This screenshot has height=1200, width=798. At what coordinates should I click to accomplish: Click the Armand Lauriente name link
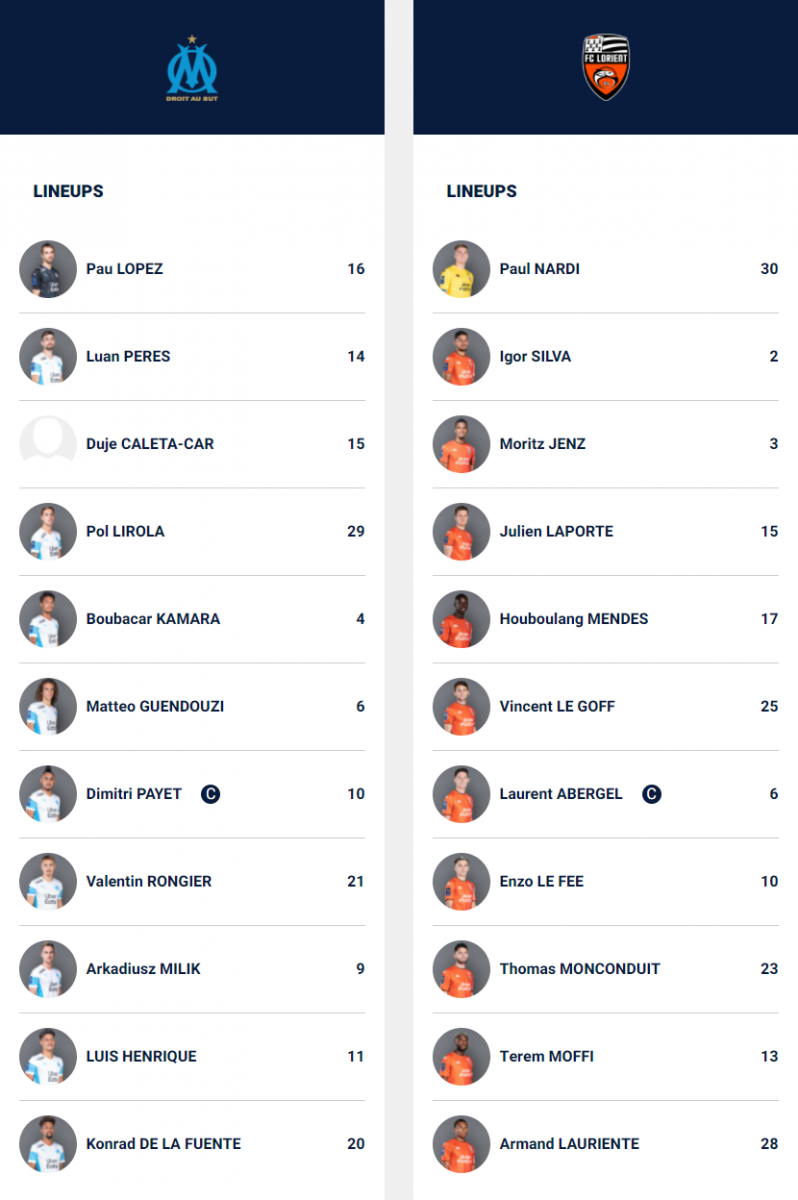tap(569, 1144)
